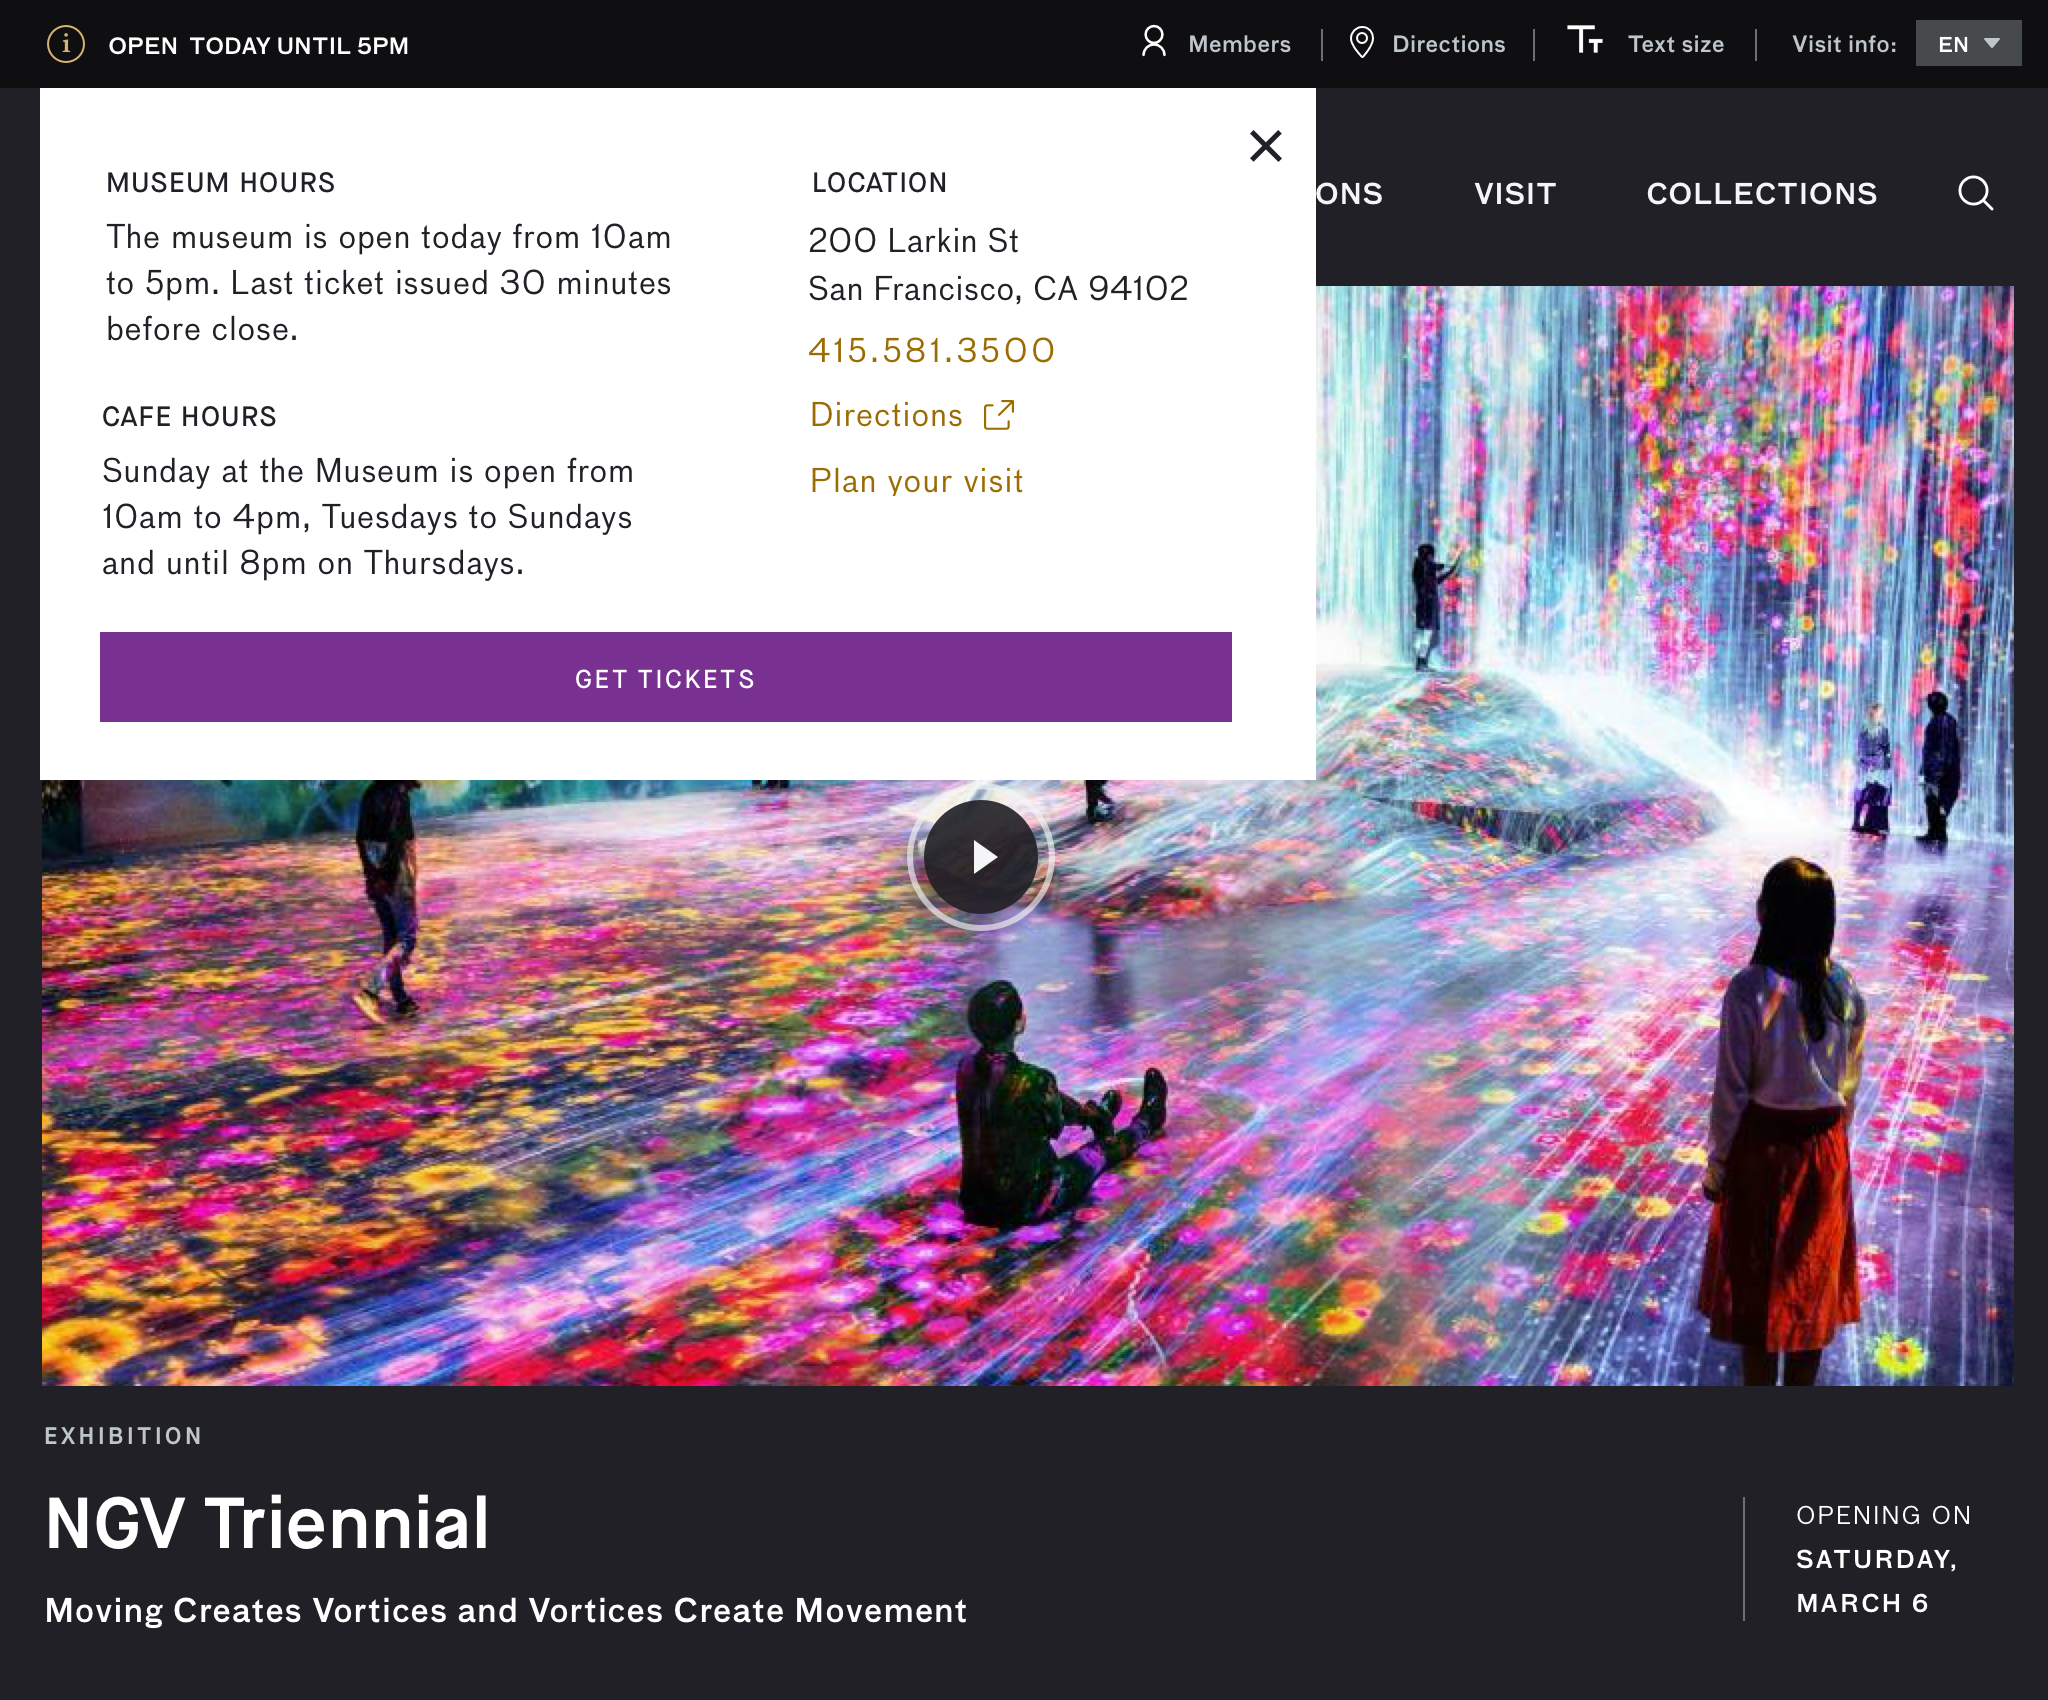The width and height of the screenshot is (2048, 1700).
Task: Play the exhibition video
Action: (x=981, y=857)
